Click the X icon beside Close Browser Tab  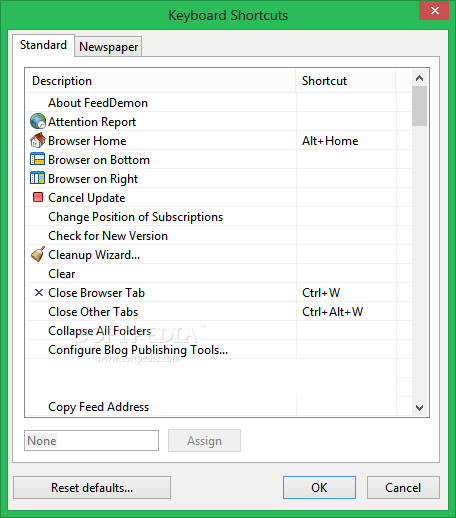pyautogui.click(x=39, y=293)
